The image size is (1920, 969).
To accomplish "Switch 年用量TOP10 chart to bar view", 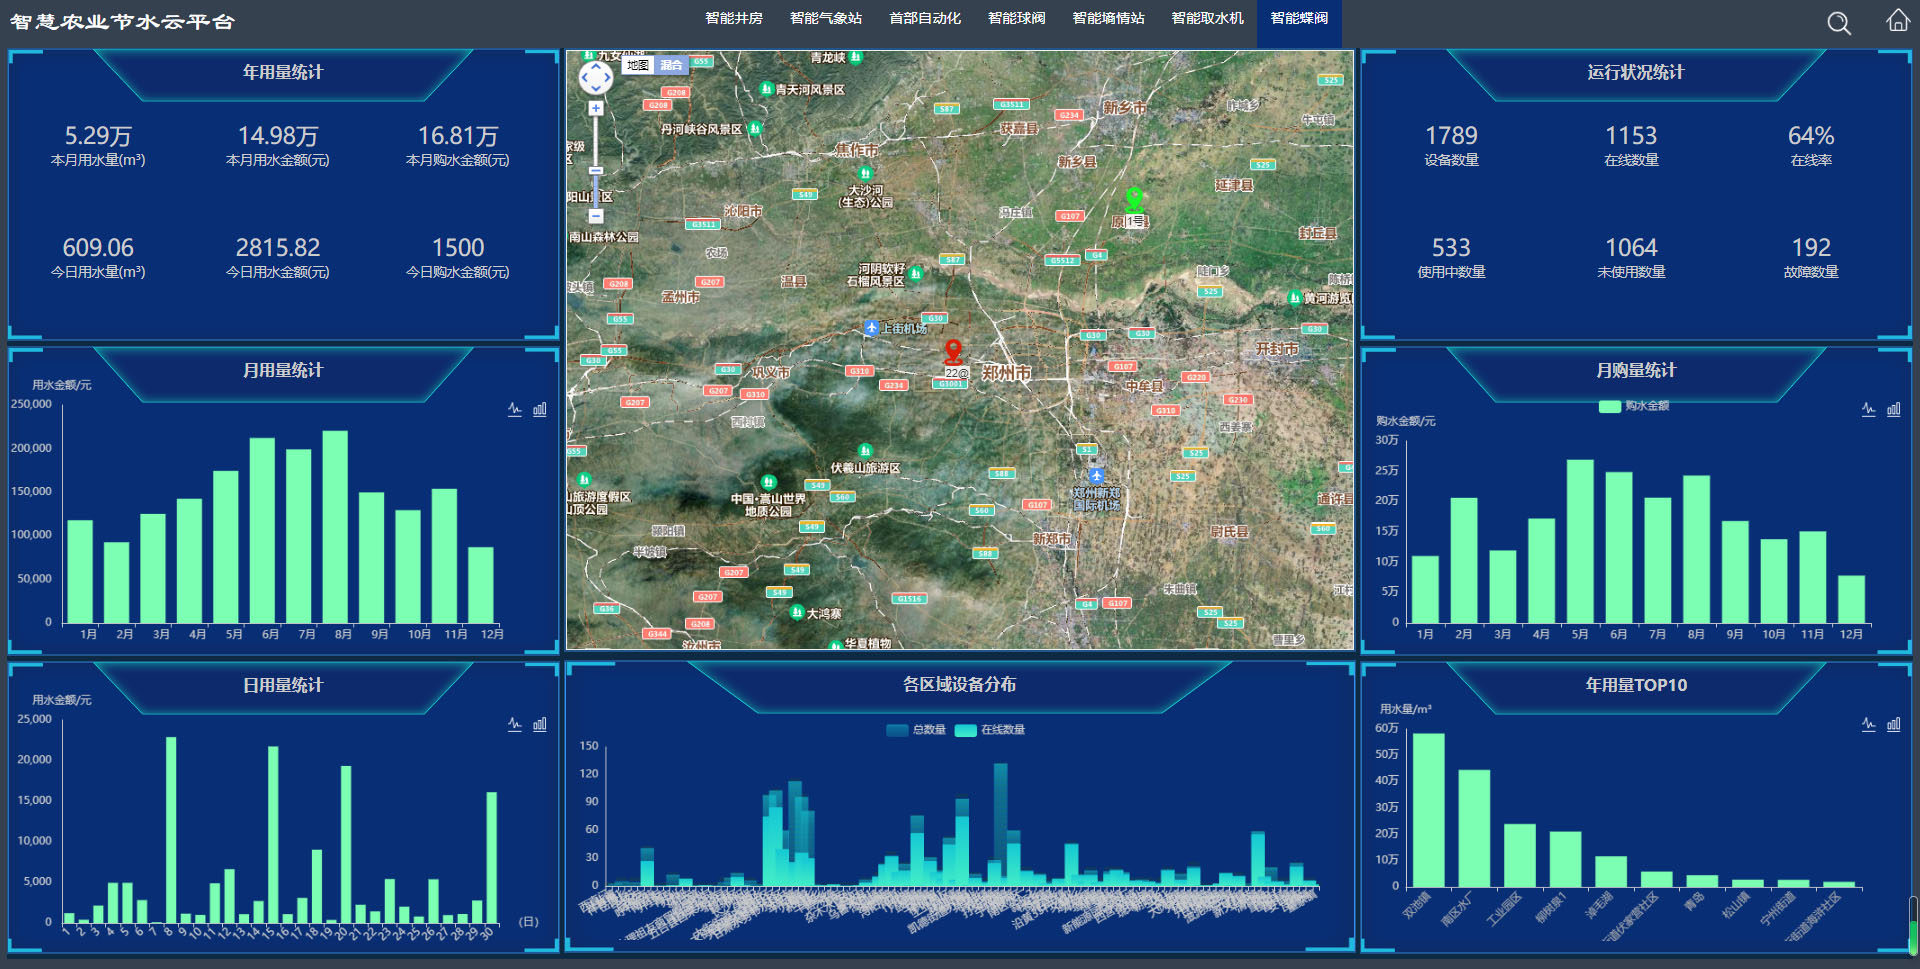I will (x=1893, y=724).
